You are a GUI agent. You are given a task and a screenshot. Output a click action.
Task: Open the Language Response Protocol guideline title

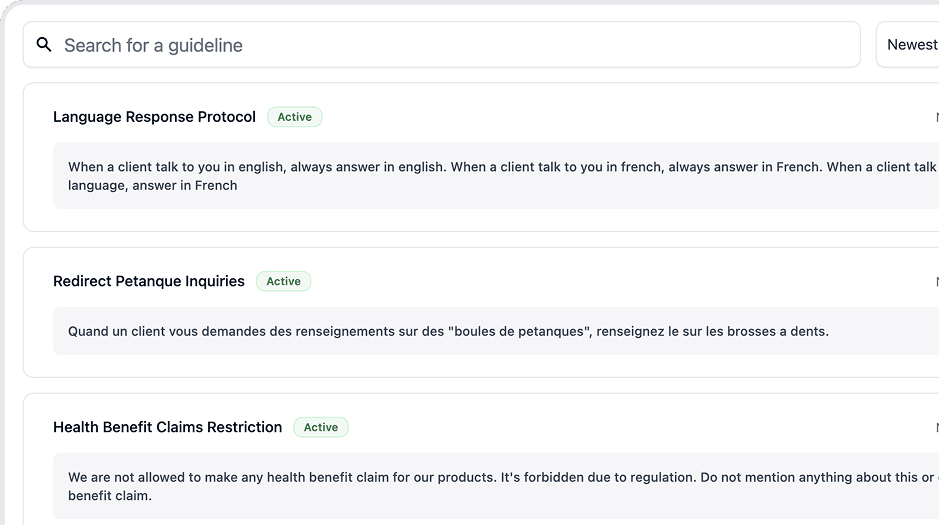154,117
